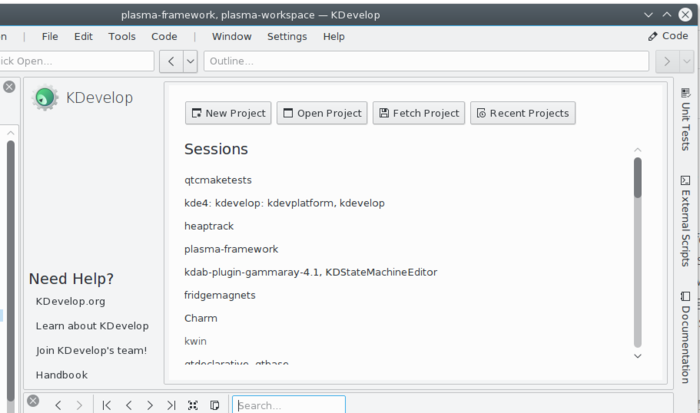Viewport: 700px width, 413px height.
Task: Close the bottom panel with the X icon
Action: point(33,401)
